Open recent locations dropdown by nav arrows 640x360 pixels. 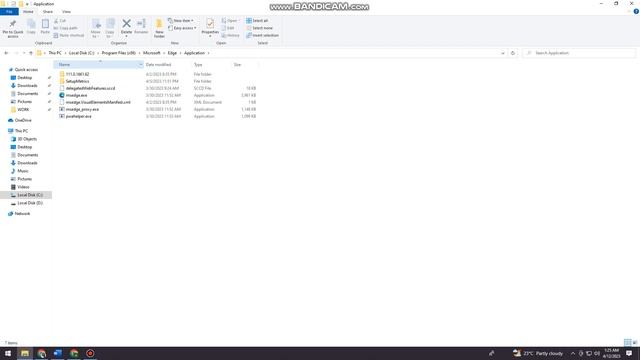[24, 53]
